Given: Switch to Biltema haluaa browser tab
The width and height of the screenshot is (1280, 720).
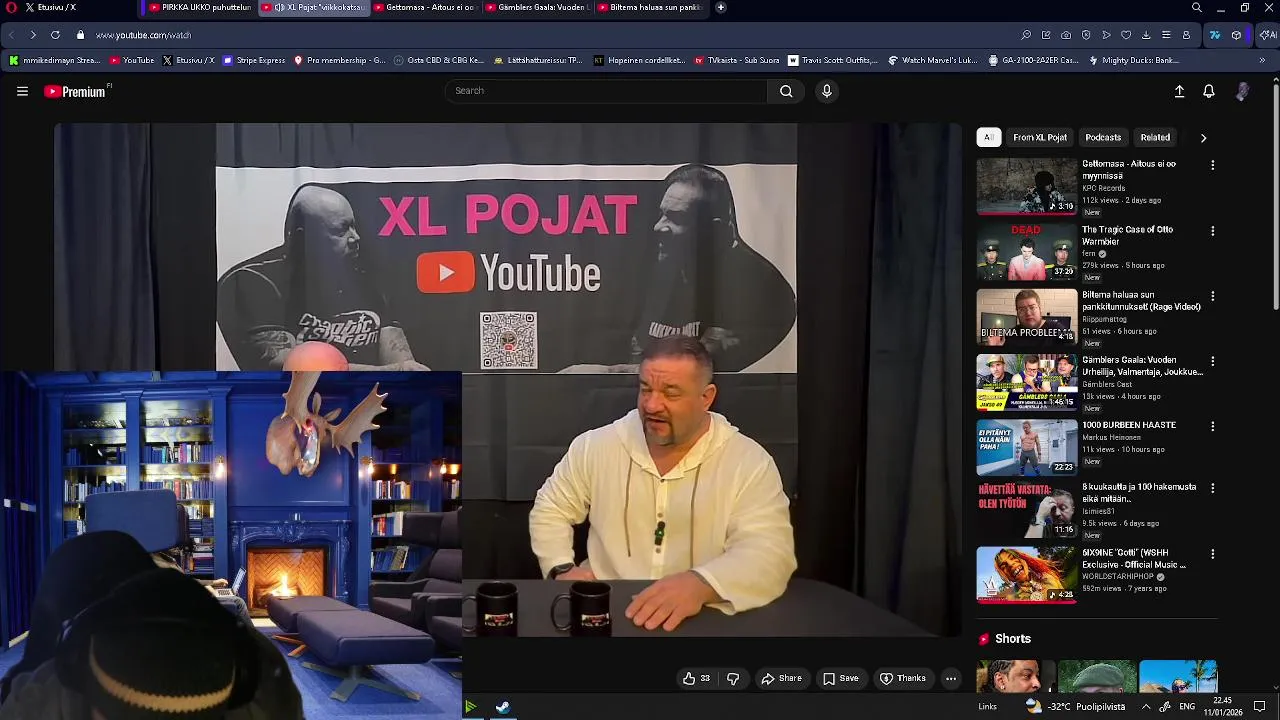Looking at the screenshot, I should (648, 7).
